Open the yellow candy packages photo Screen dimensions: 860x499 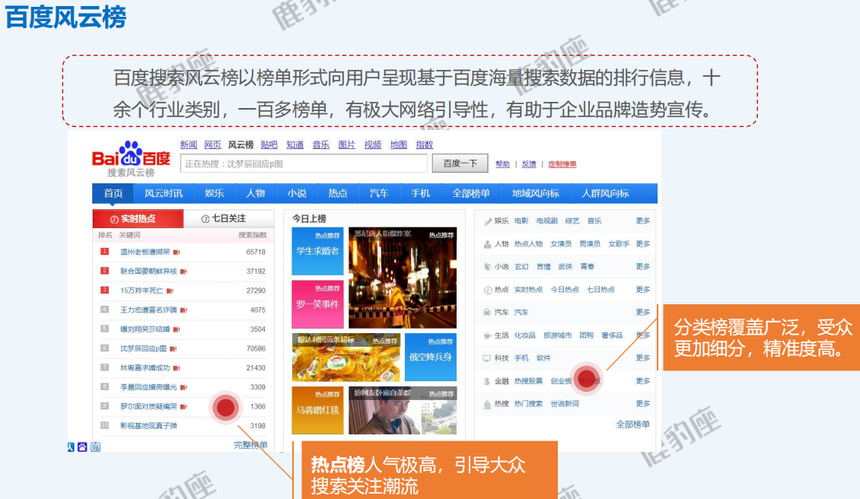point(346,357)
